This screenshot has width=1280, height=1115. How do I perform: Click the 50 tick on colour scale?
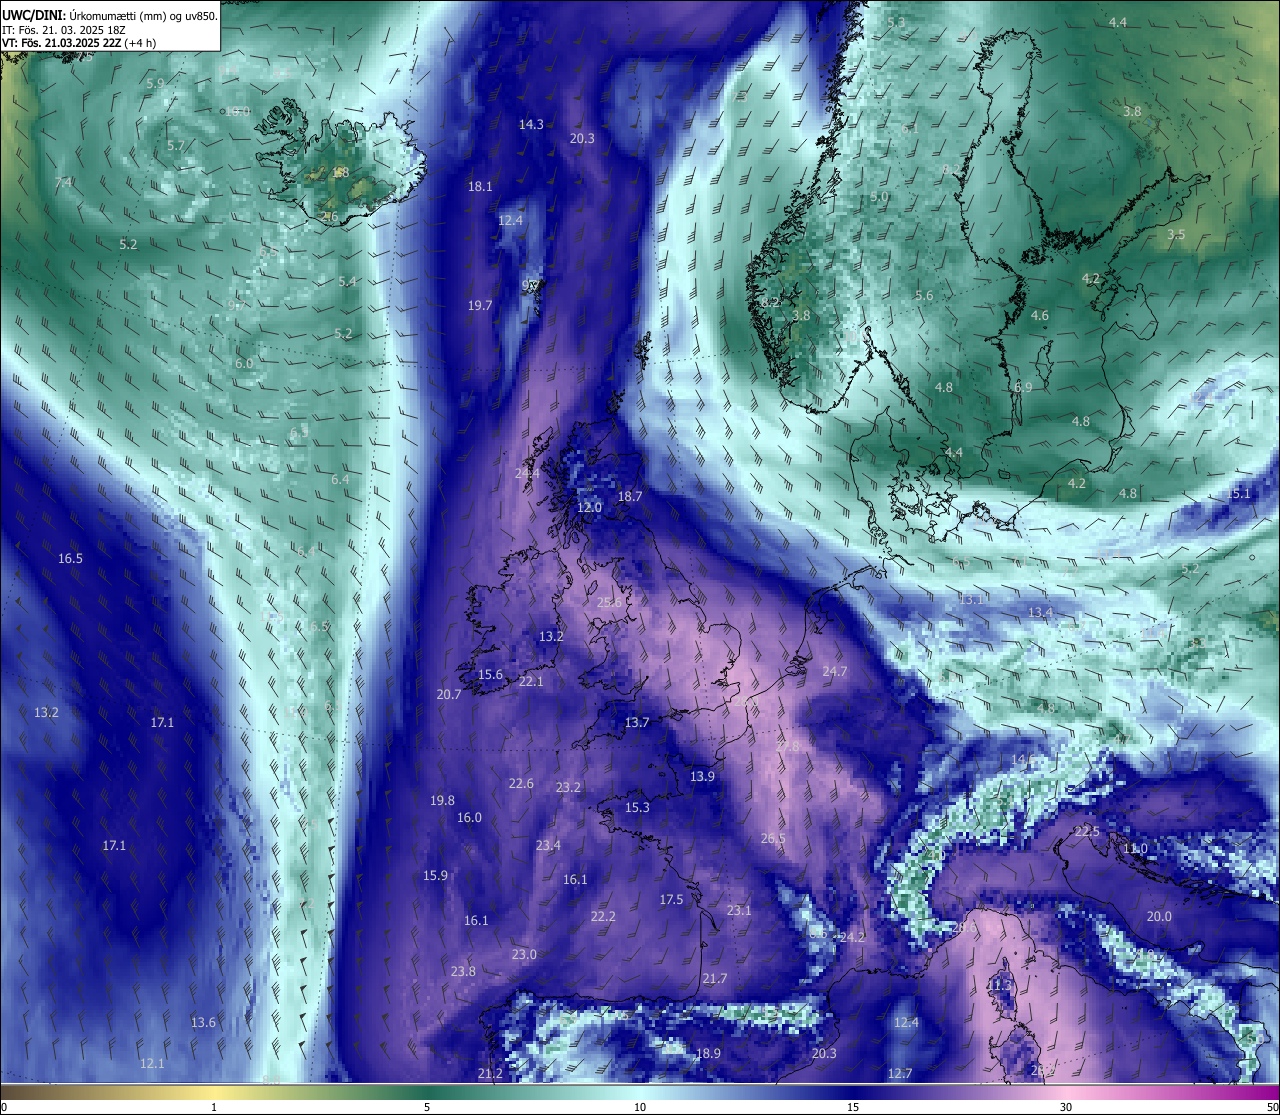coord(1271,1107)
